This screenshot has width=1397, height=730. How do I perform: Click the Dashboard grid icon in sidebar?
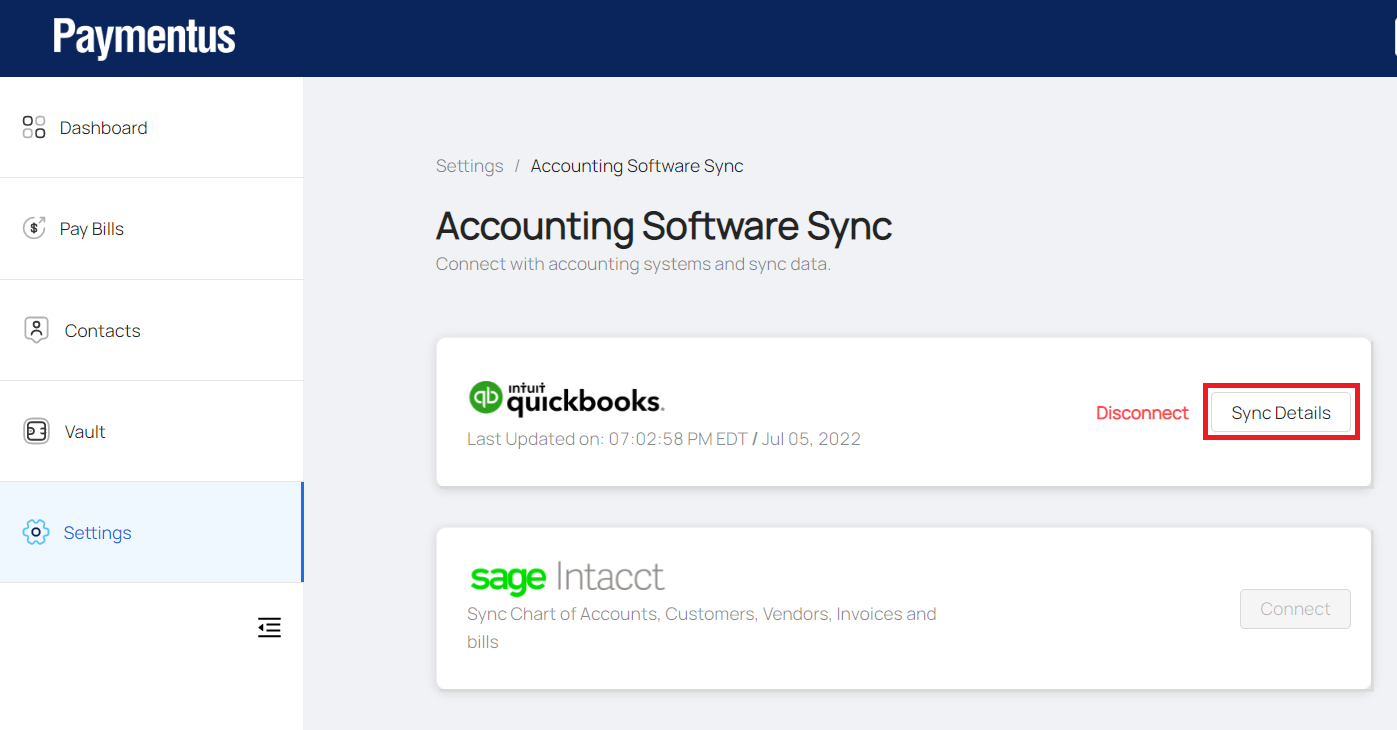point(34,127)
